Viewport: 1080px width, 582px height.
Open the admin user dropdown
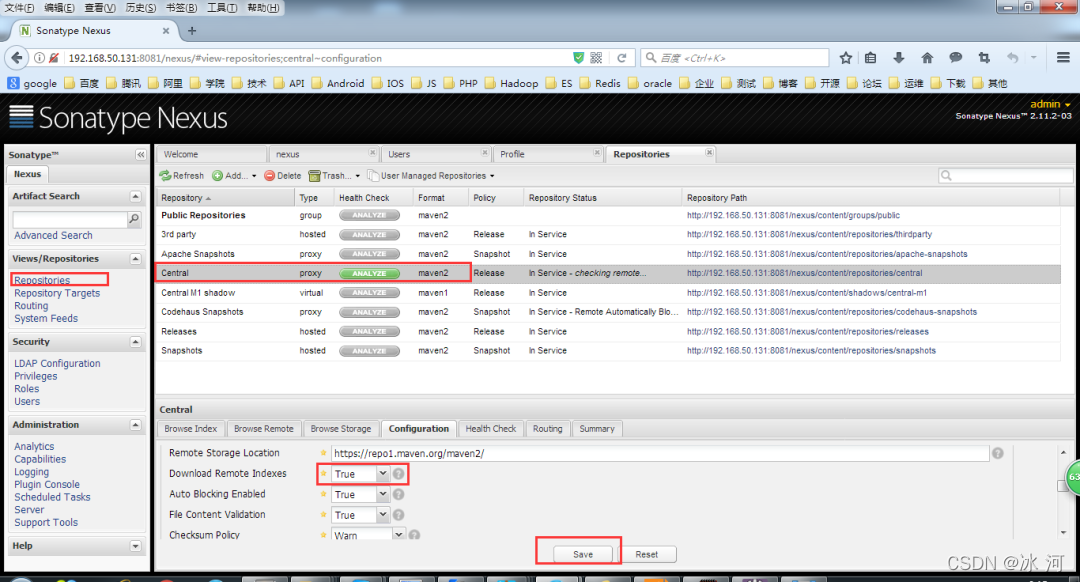point(1050,104)
